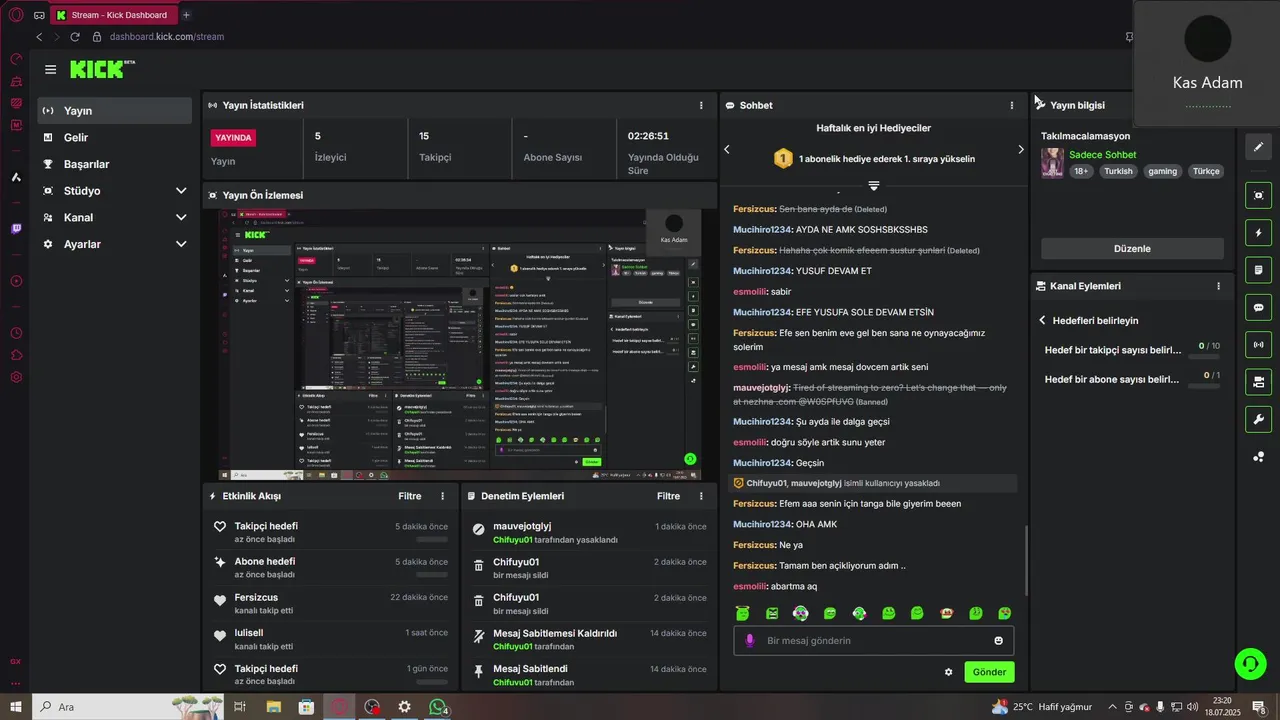The width and height of the screenshot is (1280, 720).
Task: Click the pencil edit icon in right toolbar
Action: click(x=1258, y=147)
